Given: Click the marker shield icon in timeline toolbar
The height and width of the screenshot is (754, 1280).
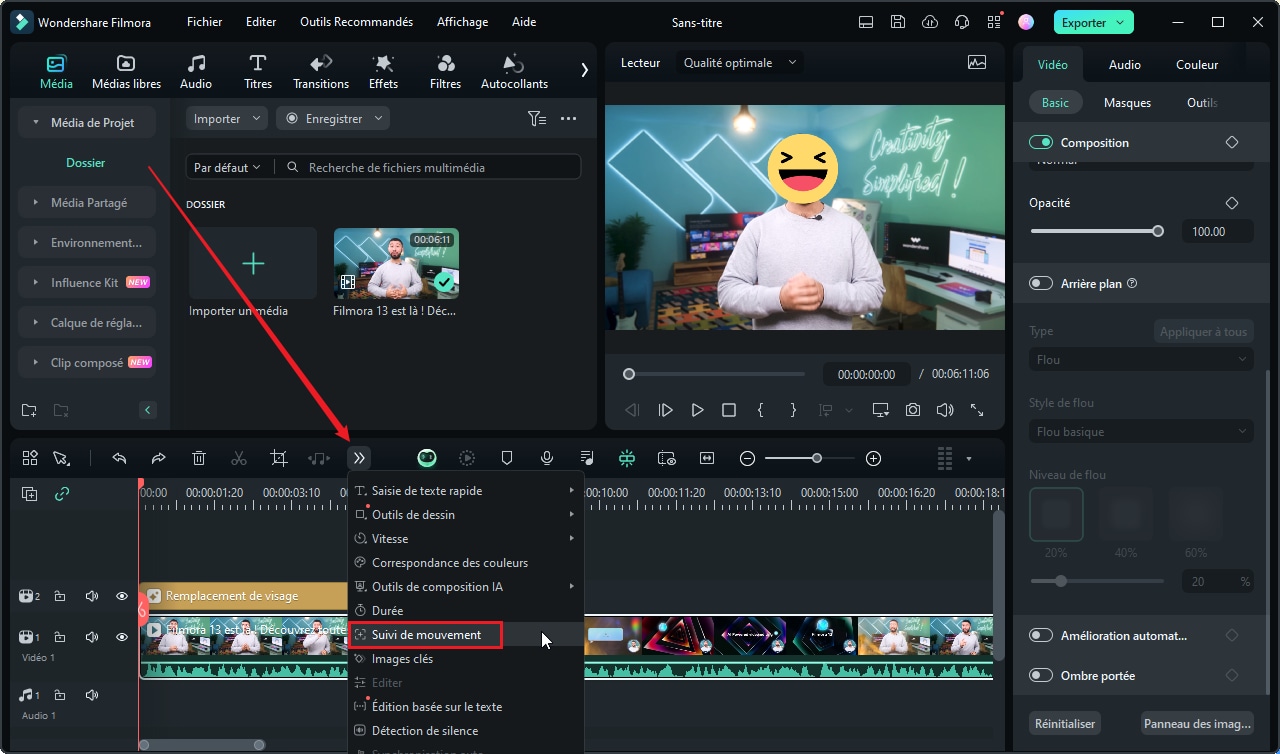Looking at the screenshot, I should pyautogui.click(x=507, y=458).
